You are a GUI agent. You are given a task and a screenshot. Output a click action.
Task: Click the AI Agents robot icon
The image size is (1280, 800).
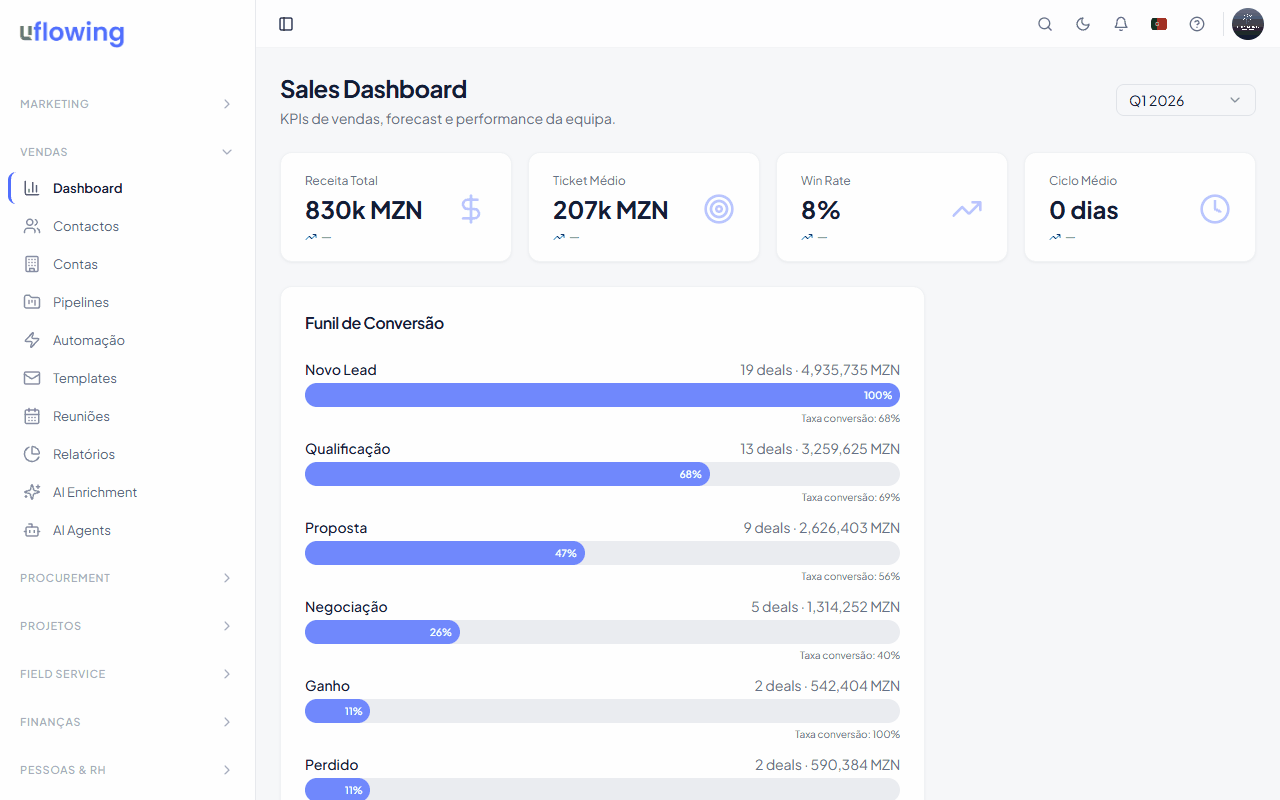click(x=32, y=530)
